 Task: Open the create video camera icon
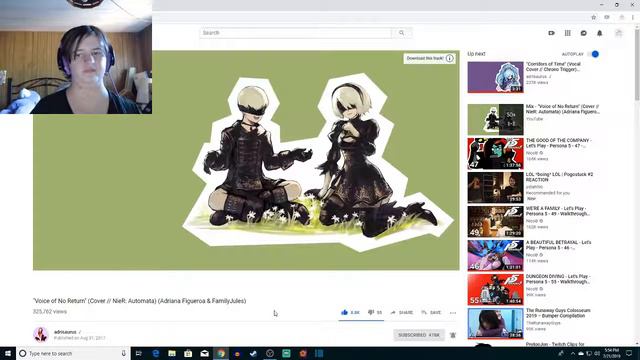tap(551, 33)
